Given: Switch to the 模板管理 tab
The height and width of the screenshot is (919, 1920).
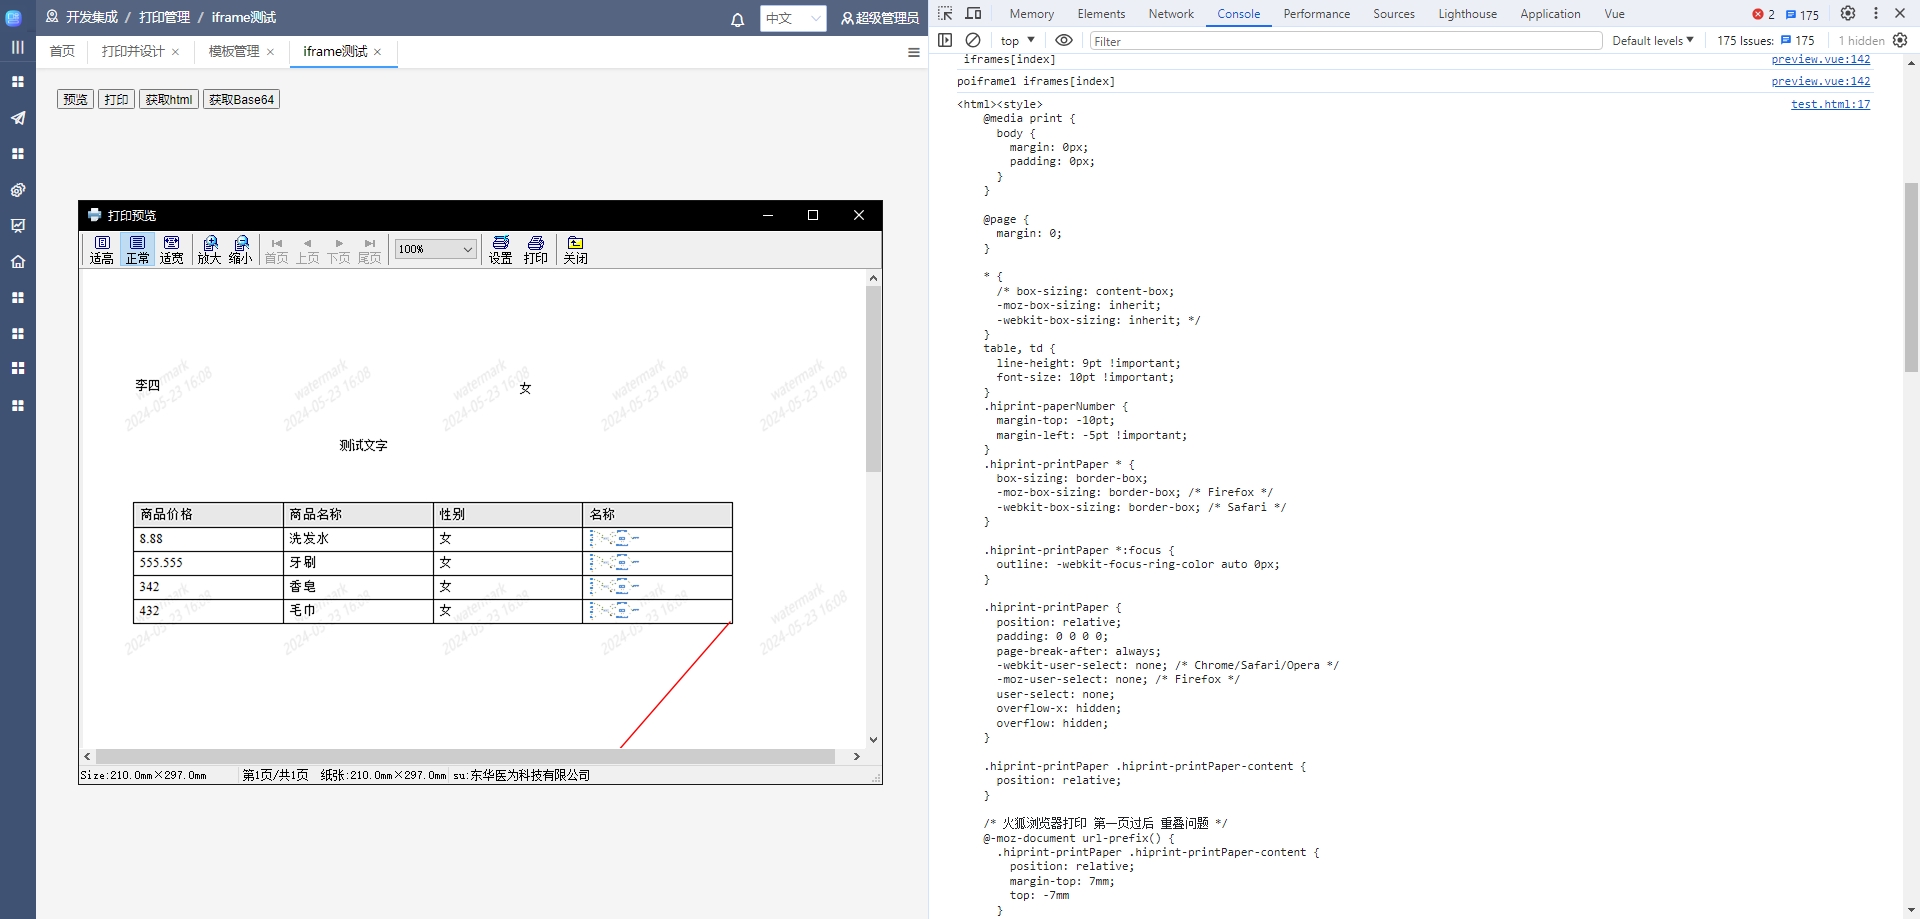Looking at the screenshot, I should [x=234, y=51].
